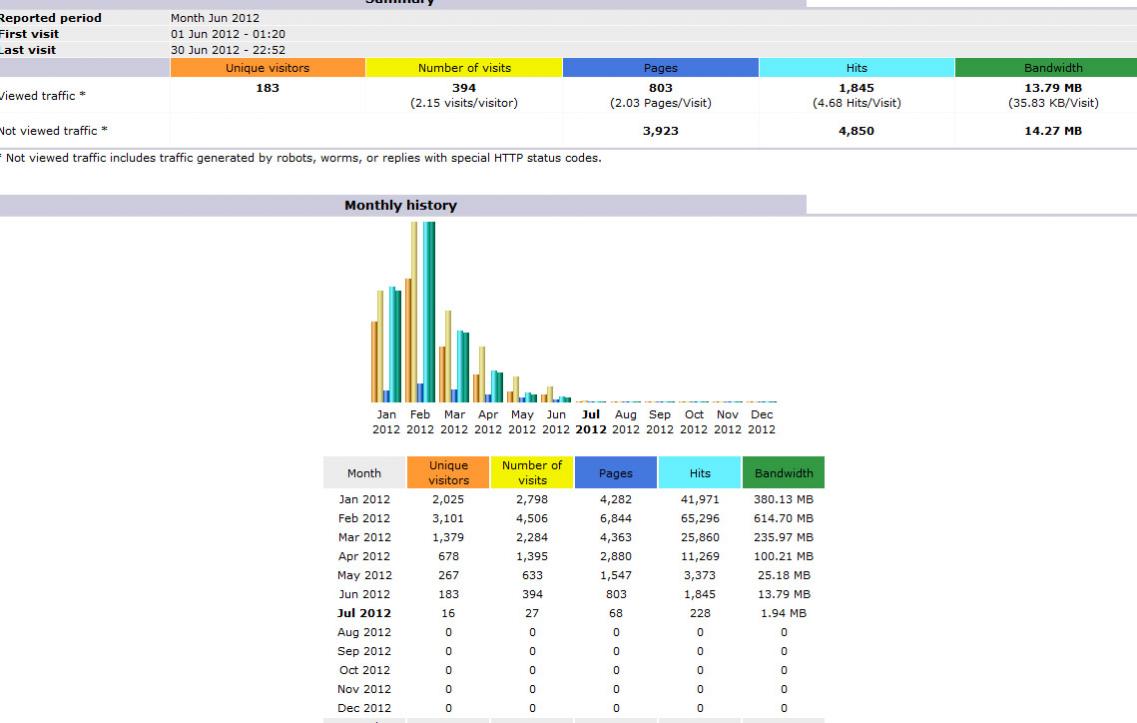
Task: Click not viewed hits value 4,850
Action: (x=856, y=131)
